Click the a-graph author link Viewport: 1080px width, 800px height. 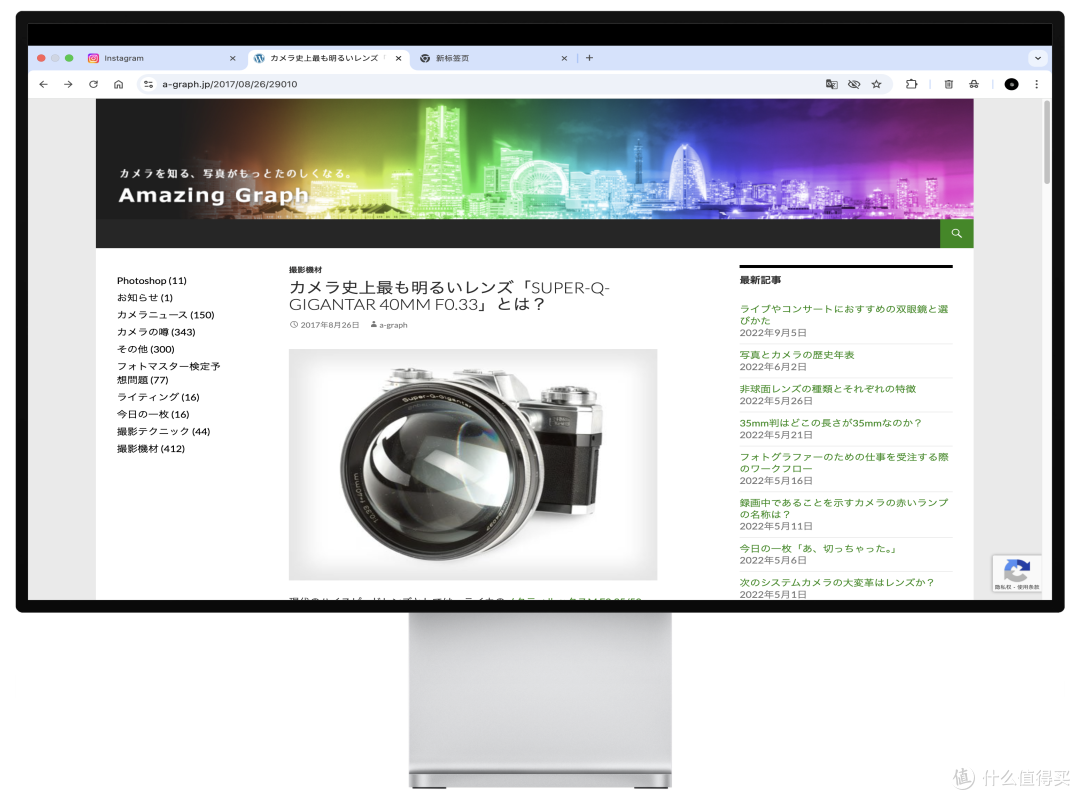(x=393, y=325)
